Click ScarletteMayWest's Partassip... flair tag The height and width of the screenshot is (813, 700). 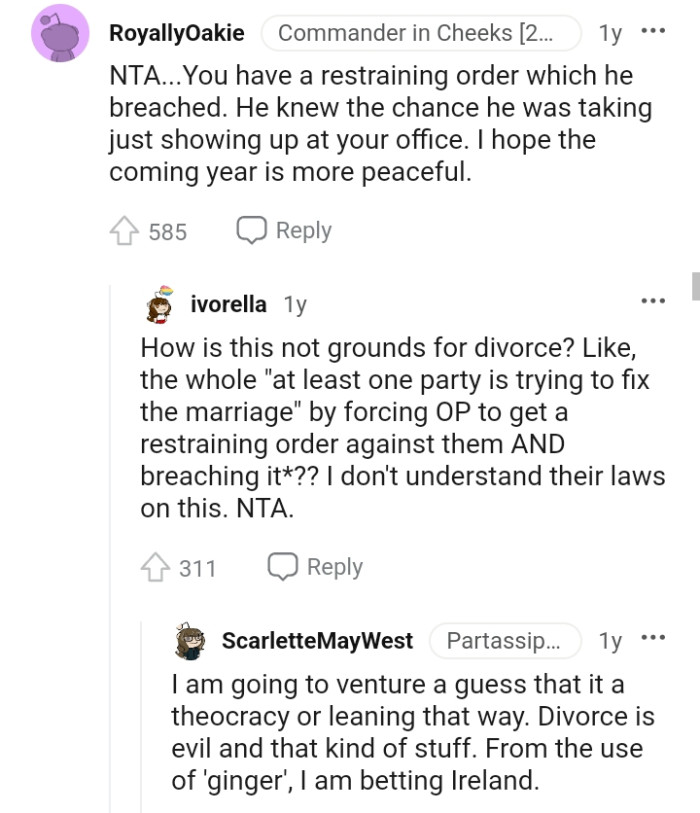click(x=505, y=641)
